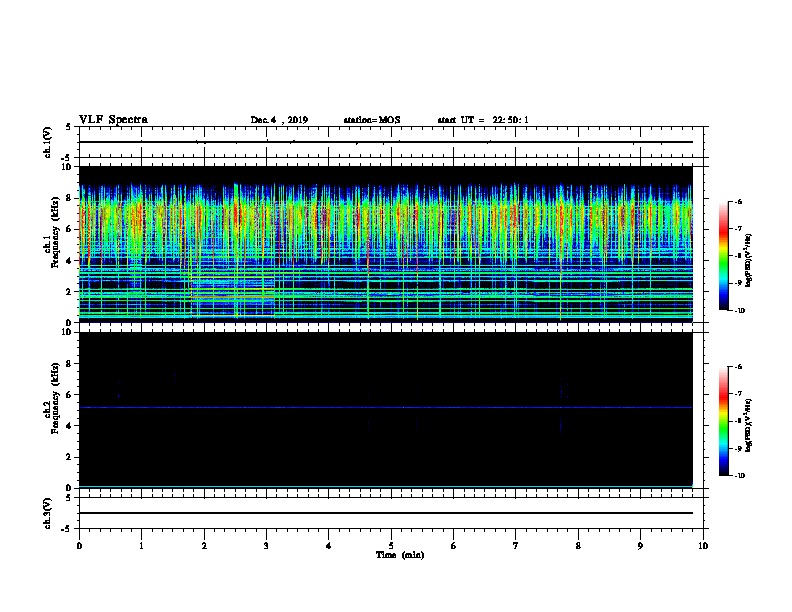Click the time tick label "5"
The height and width of the screenshot is (612, 792).
[x=391, y=545]
